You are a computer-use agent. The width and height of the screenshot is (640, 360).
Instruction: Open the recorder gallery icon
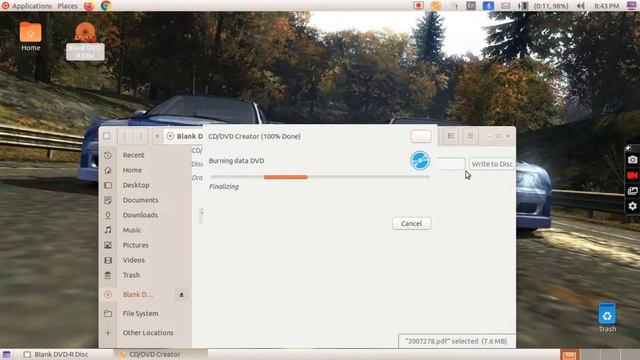[632, 191]
